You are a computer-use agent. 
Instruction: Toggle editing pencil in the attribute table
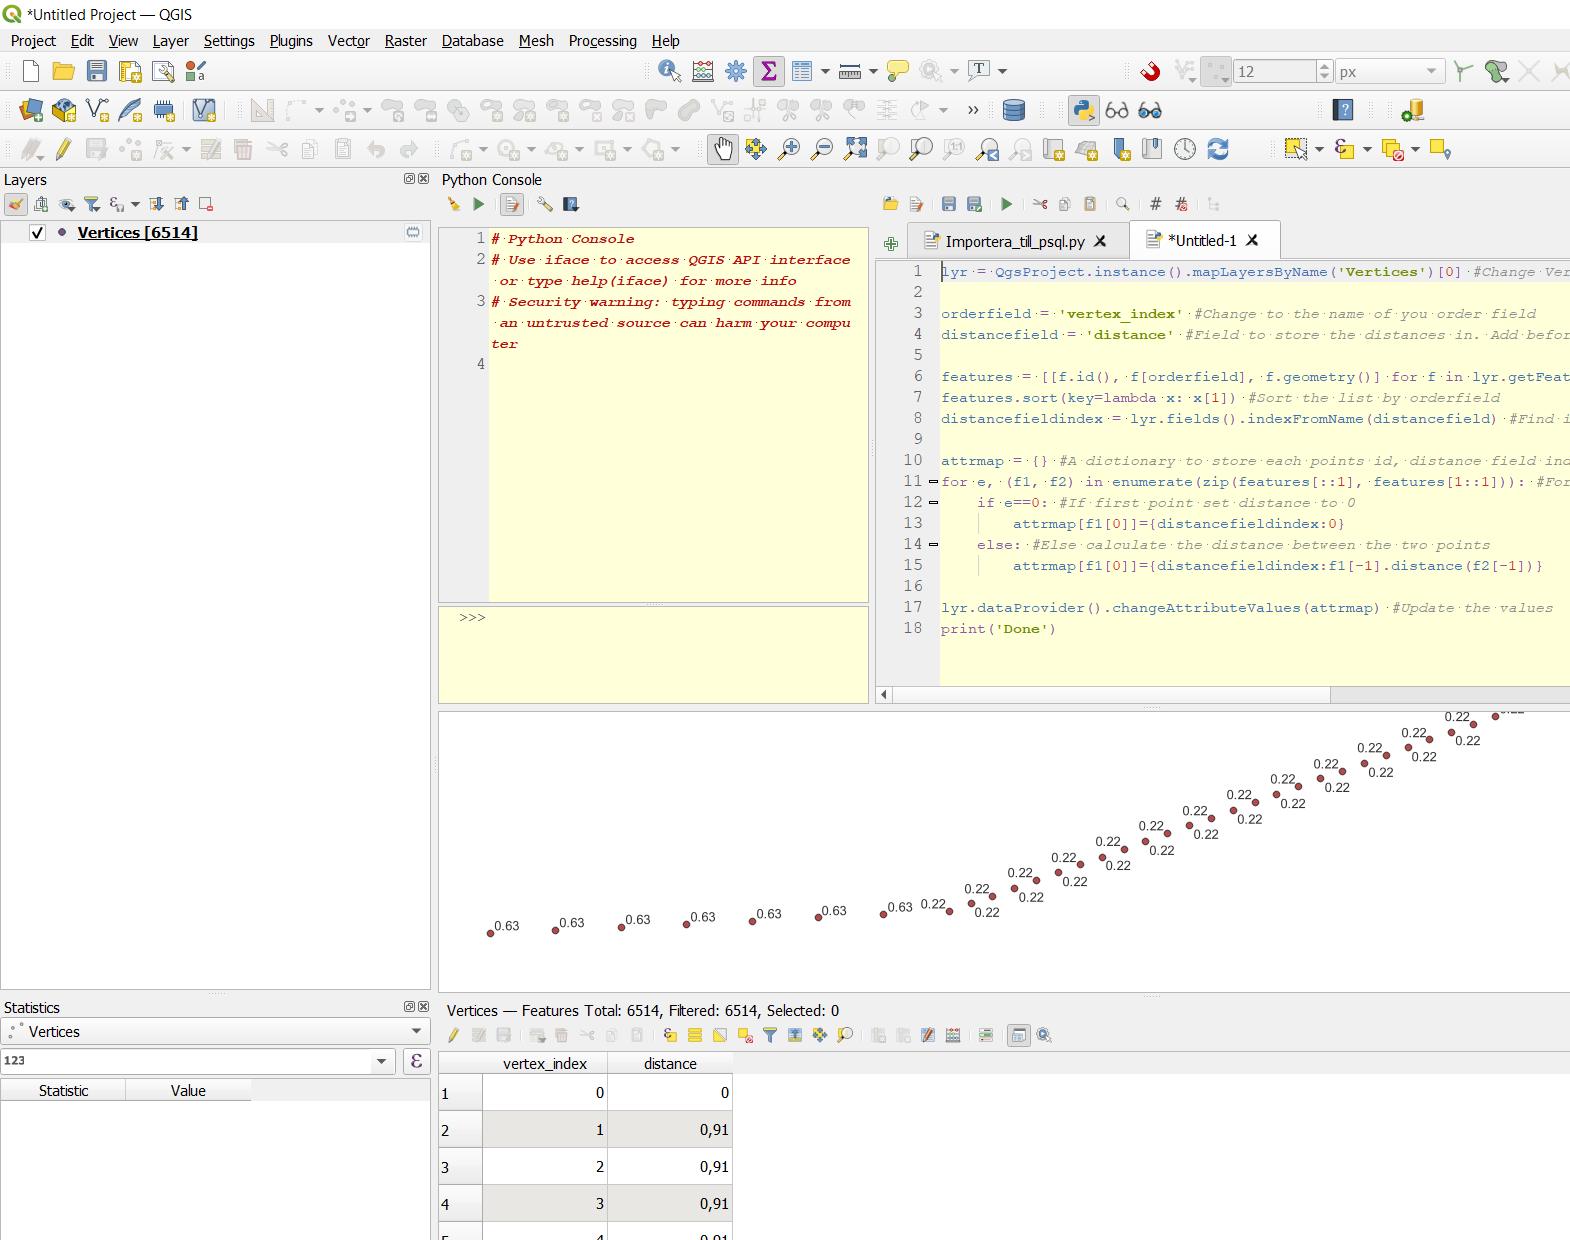tap(454, 1035)
